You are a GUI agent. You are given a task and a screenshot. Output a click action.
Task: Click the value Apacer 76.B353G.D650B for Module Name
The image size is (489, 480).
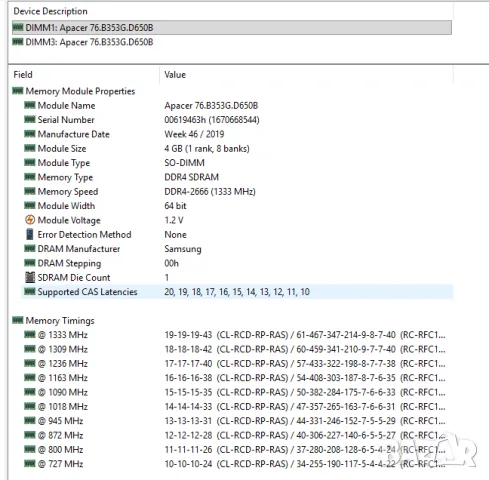(x=211, y=106)
